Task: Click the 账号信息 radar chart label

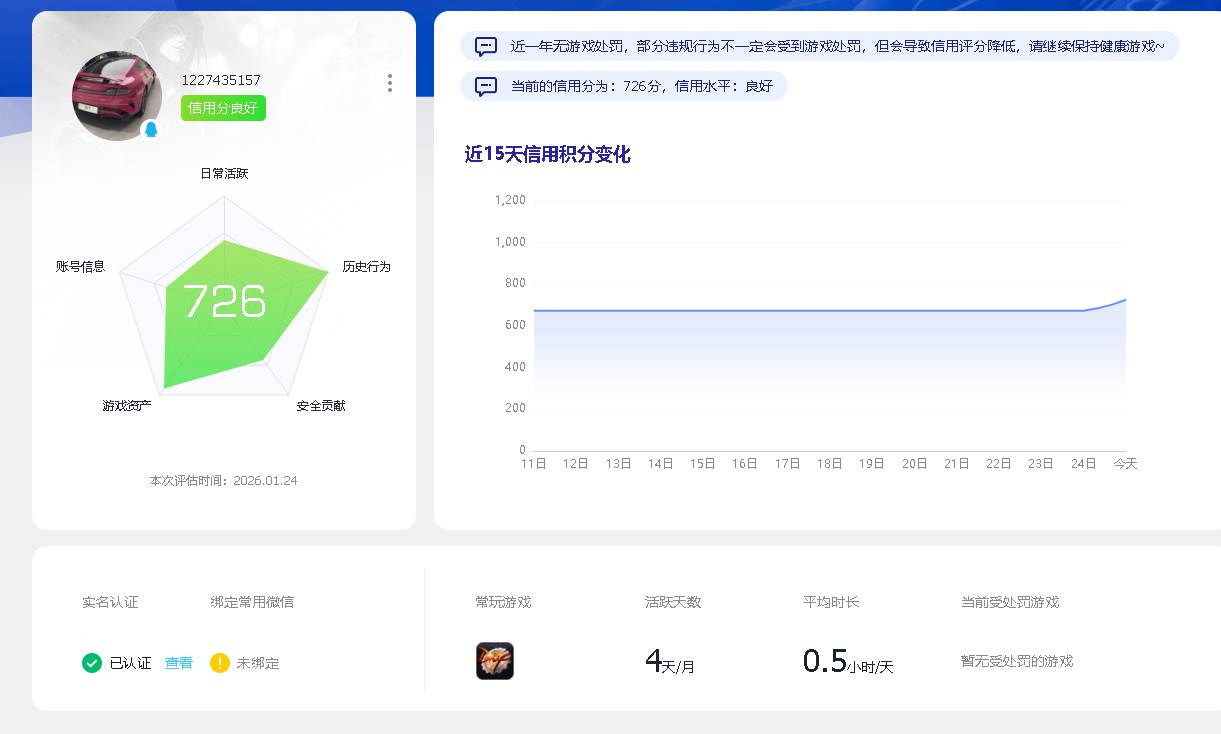Action: 82,267
